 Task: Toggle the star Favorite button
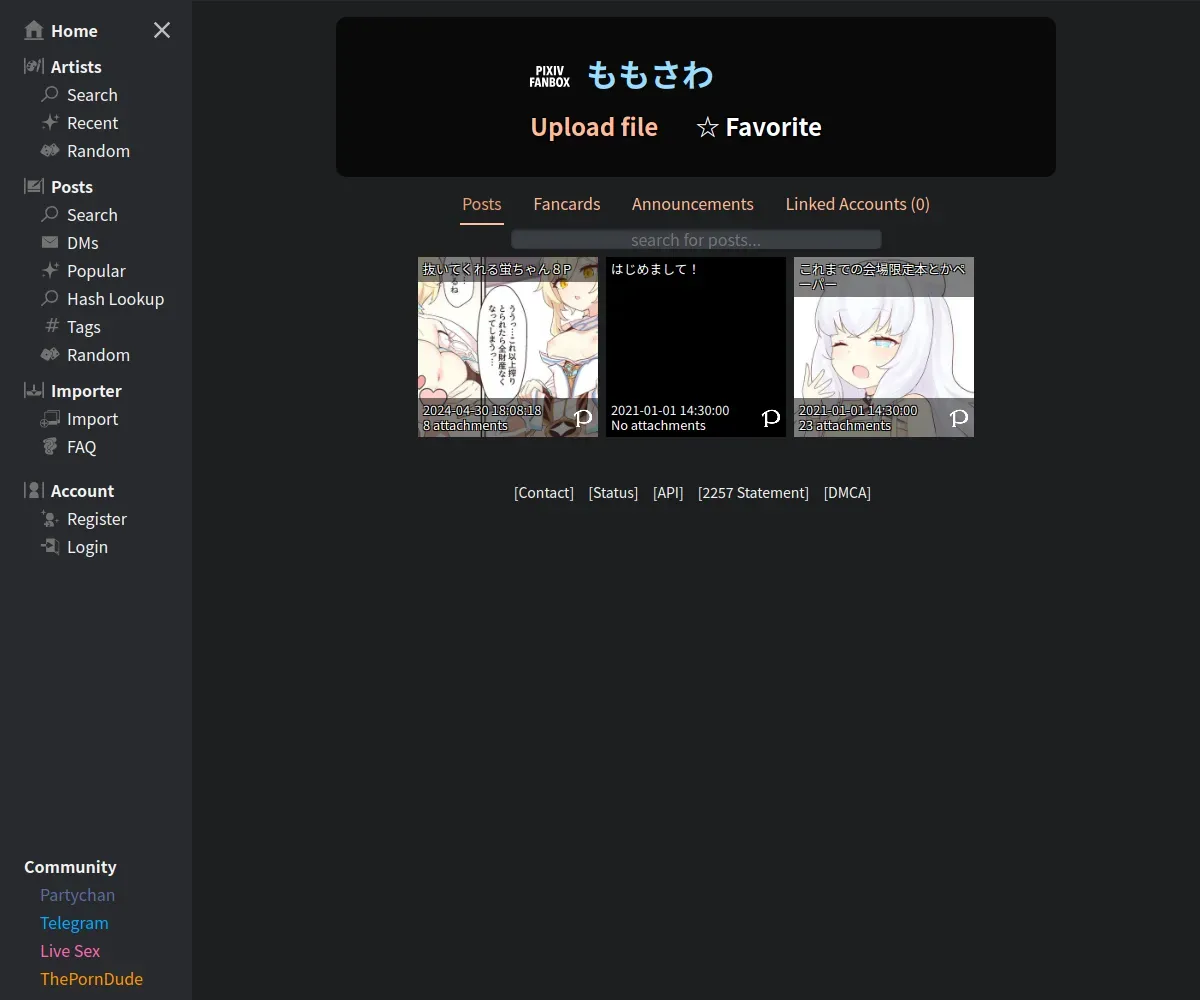(759, 127)
